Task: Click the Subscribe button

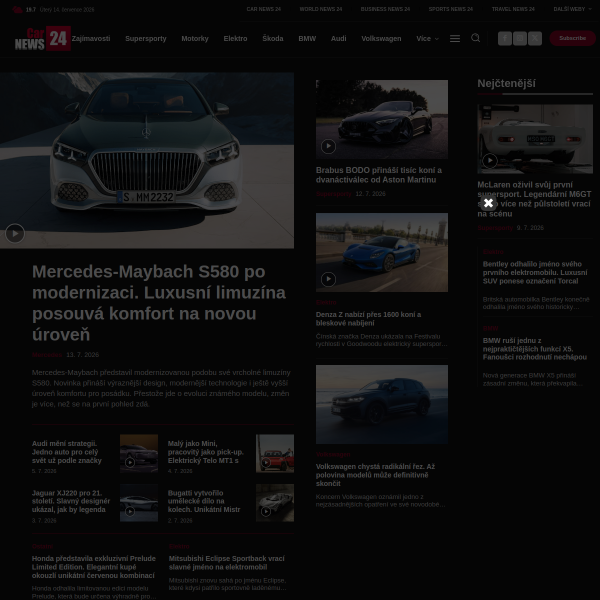Action: coord(572,38)
